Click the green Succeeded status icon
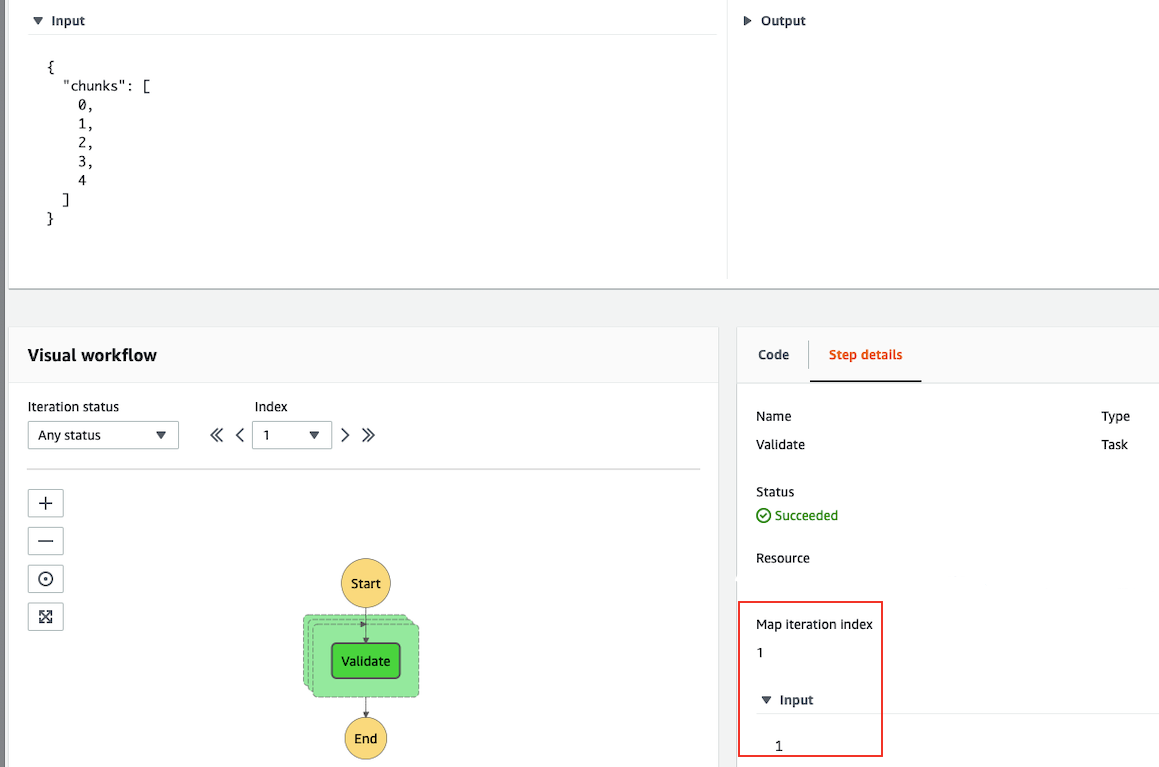The height and width of the screenshot is (767, 1159). [x=764, y=515]
